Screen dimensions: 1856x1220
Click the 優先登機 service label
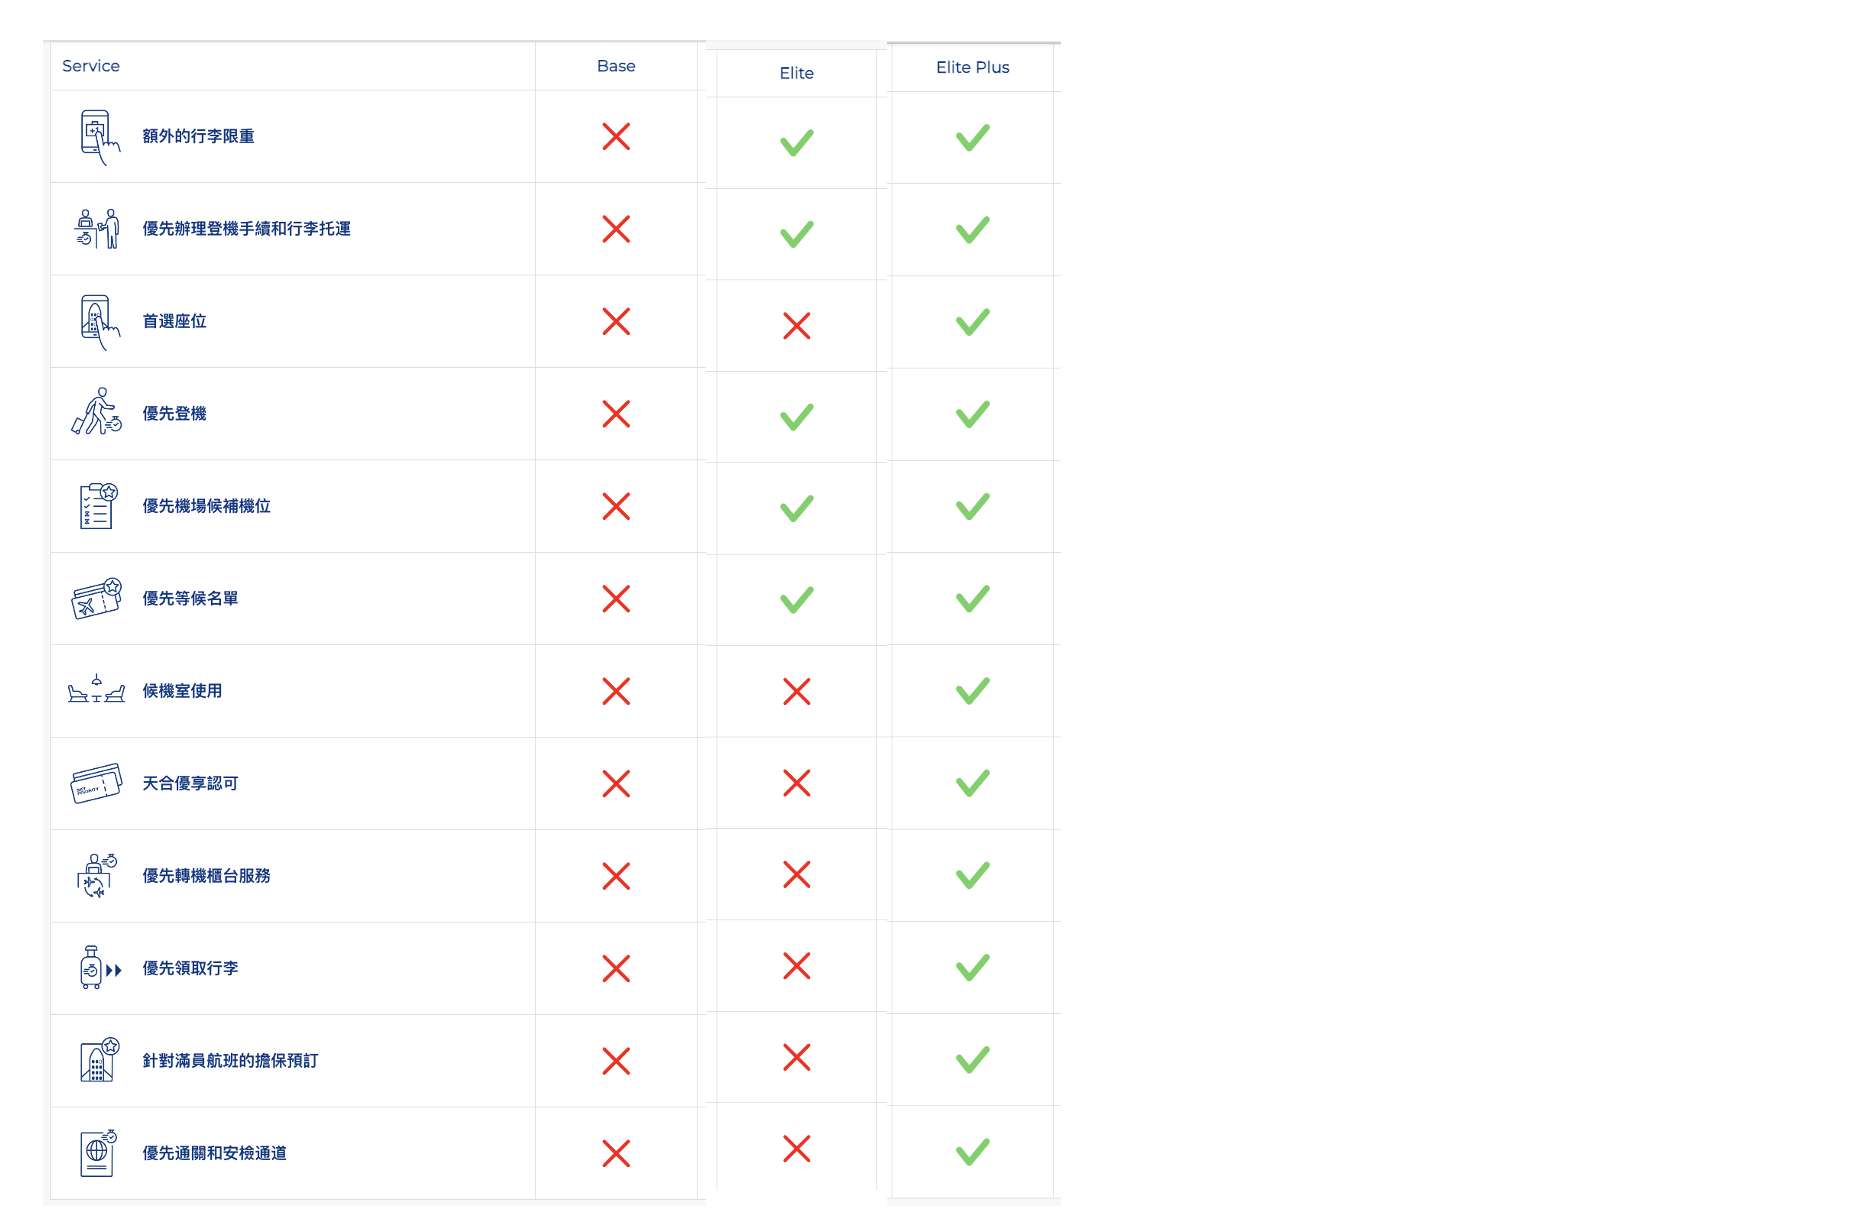click(x=174, y=414)
